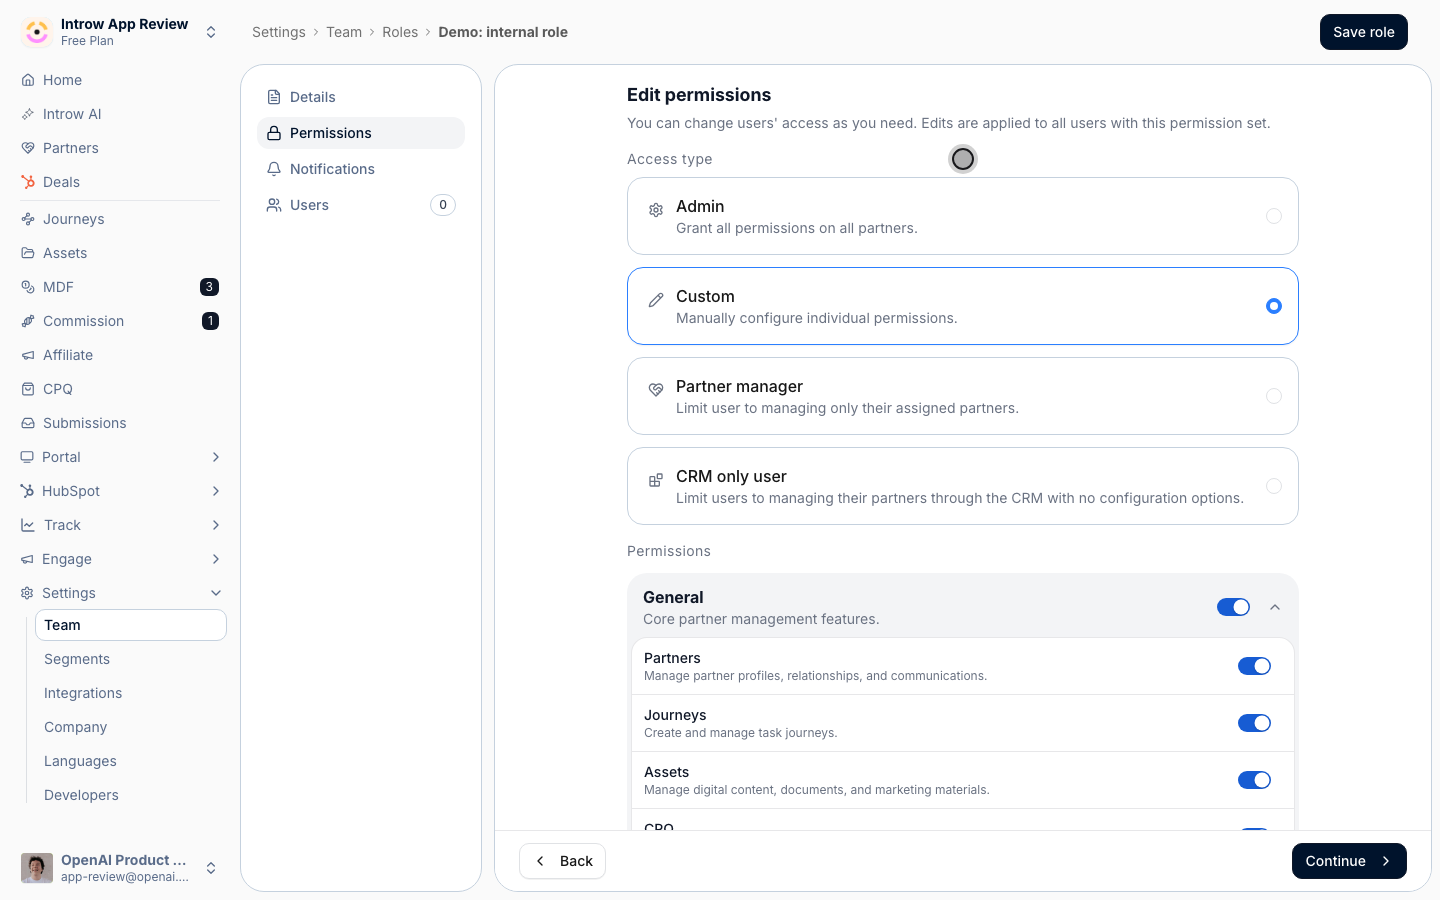1440x900 pixels.
Task: Toggle the Partners permission switch
Action: tap(1254, 666)
